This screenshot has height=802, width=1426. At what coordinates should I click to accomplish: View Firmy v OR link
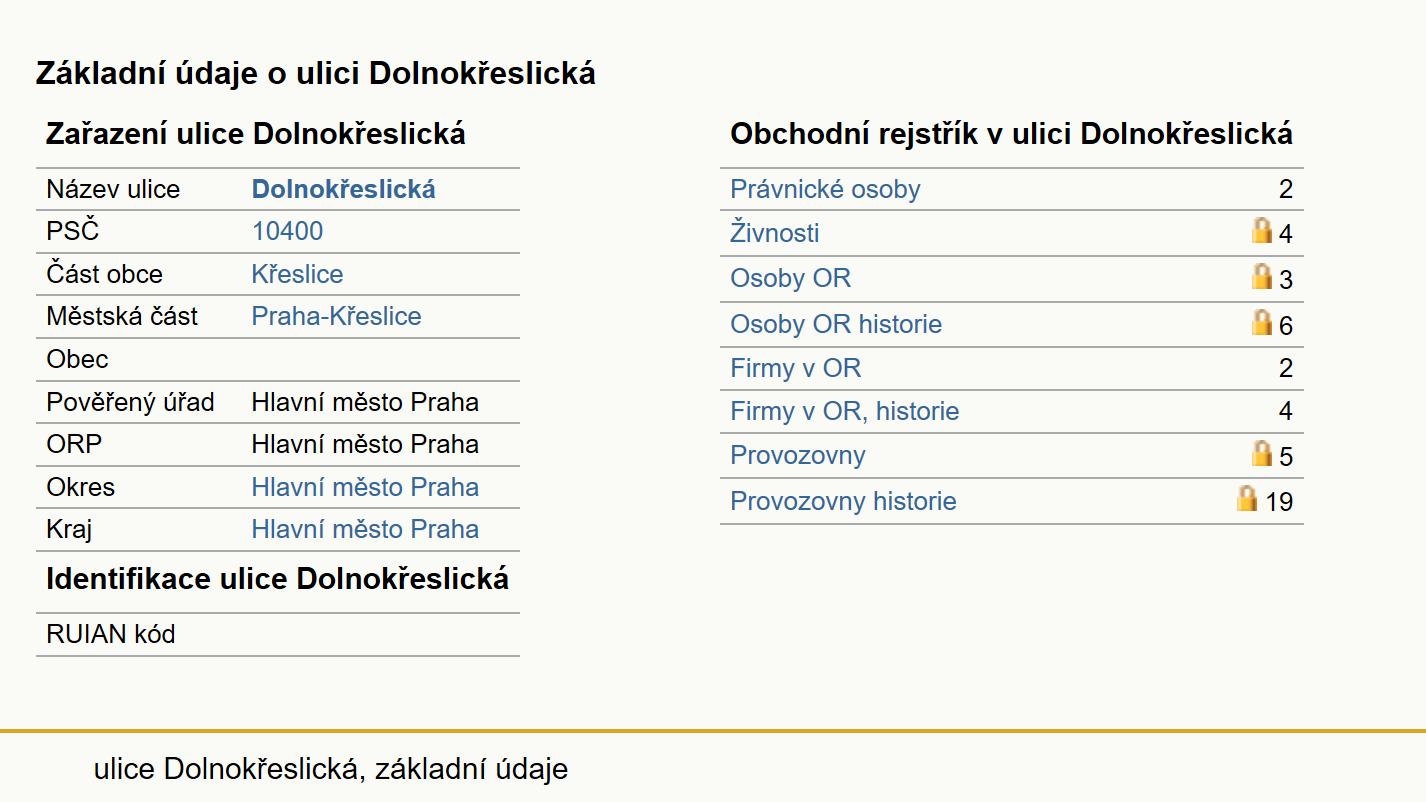pos(795,368)
